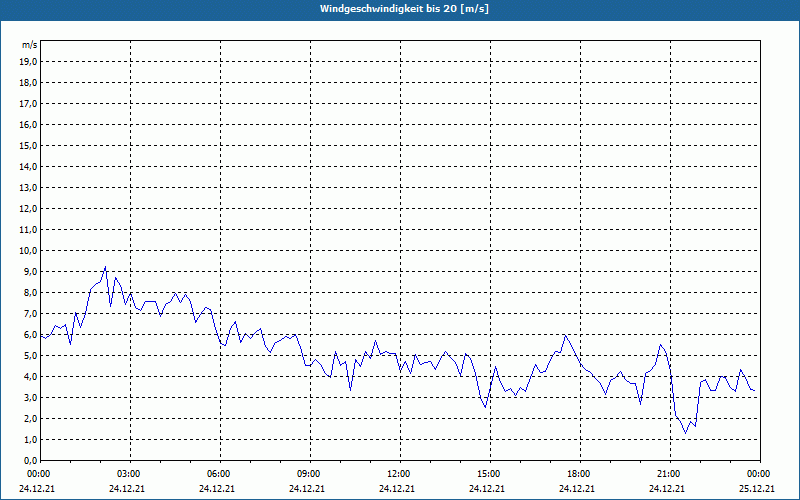
Task: Click the 7,0 y-axis value
Action: point(31,314)
